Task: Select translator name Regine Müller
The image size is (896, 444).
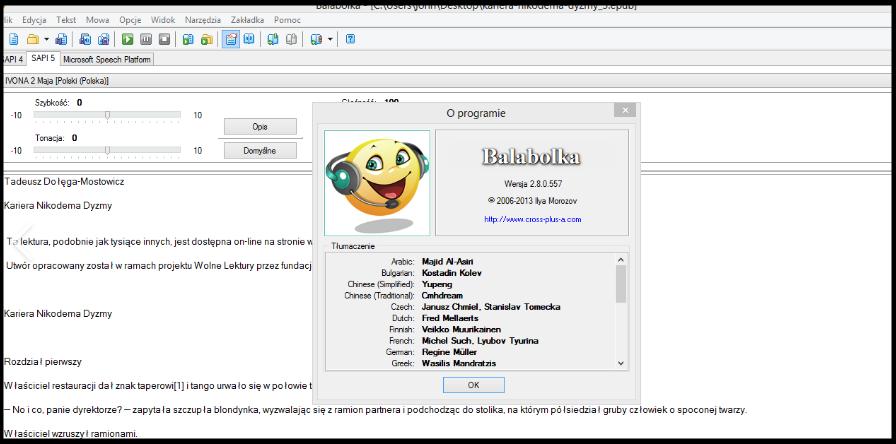Action: pos(449,352)
